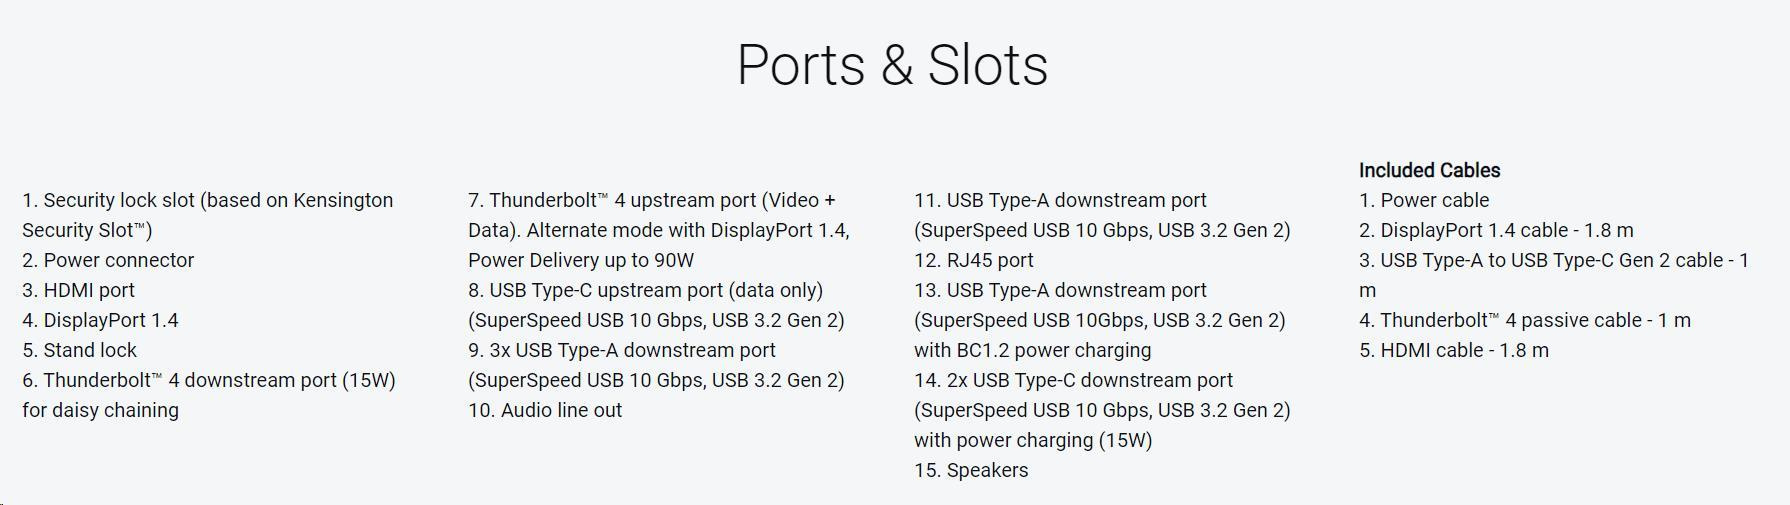Select the Power cable entry

pyautogui.click(x=1424, y=201)
